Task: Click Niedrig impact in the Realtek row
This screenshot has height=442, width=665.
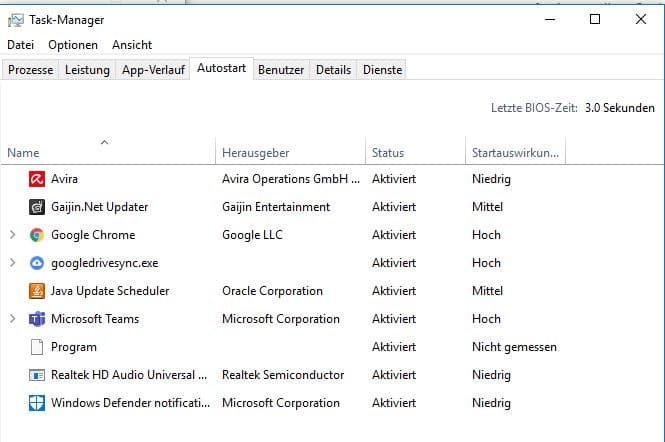Action: tap(492, 375)
